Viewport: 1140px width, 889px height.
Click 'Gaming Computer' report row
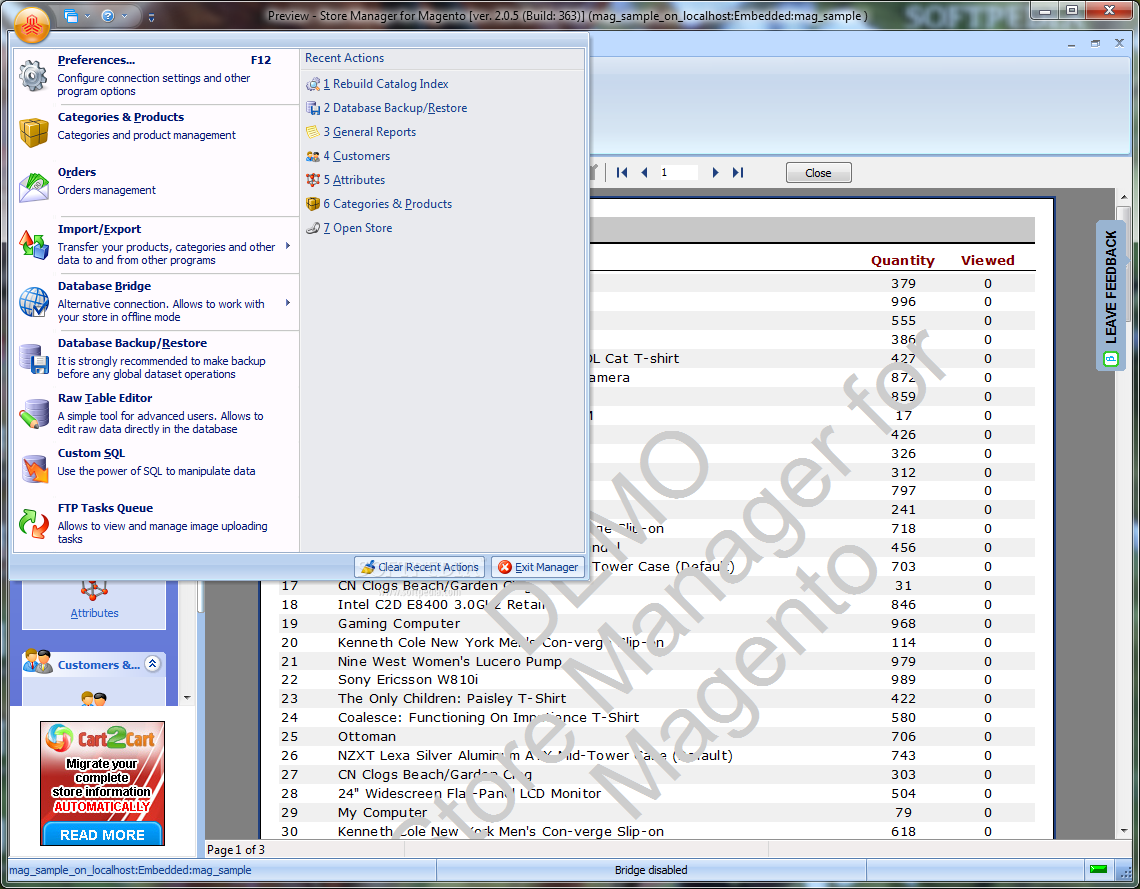tap(657, 624)
